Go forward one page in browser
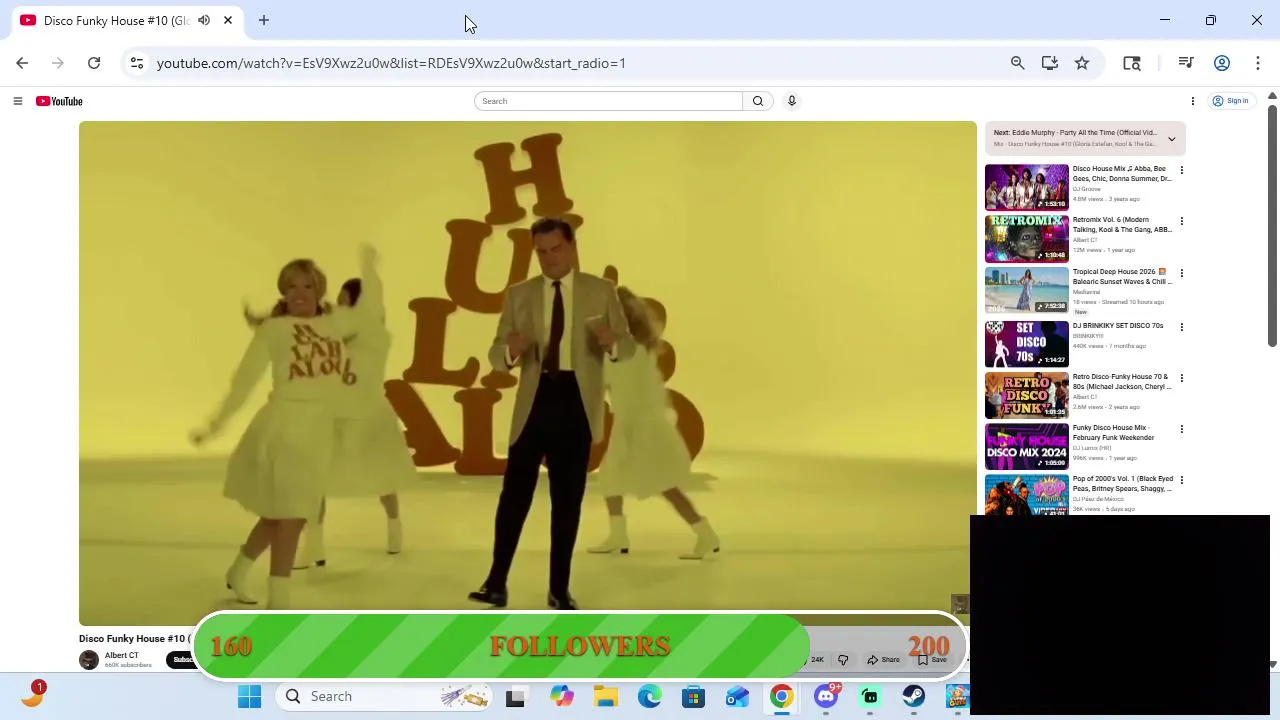 click(x=58, y=63)
